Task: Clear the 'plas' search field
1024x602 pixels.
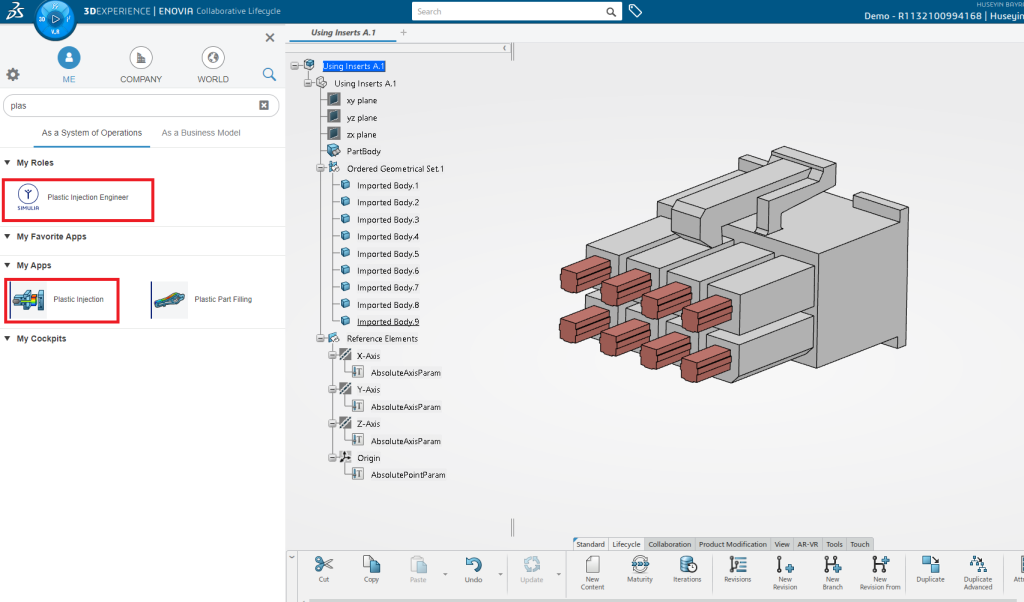Action: click(264, 105)
